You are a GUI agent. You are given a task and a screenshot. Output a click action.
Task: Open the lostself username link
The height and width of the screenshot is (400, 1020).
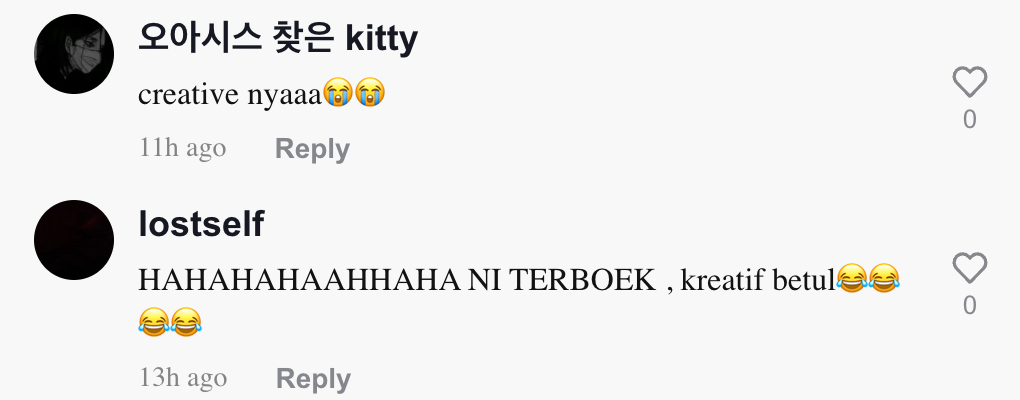click(x=201, y=224)
